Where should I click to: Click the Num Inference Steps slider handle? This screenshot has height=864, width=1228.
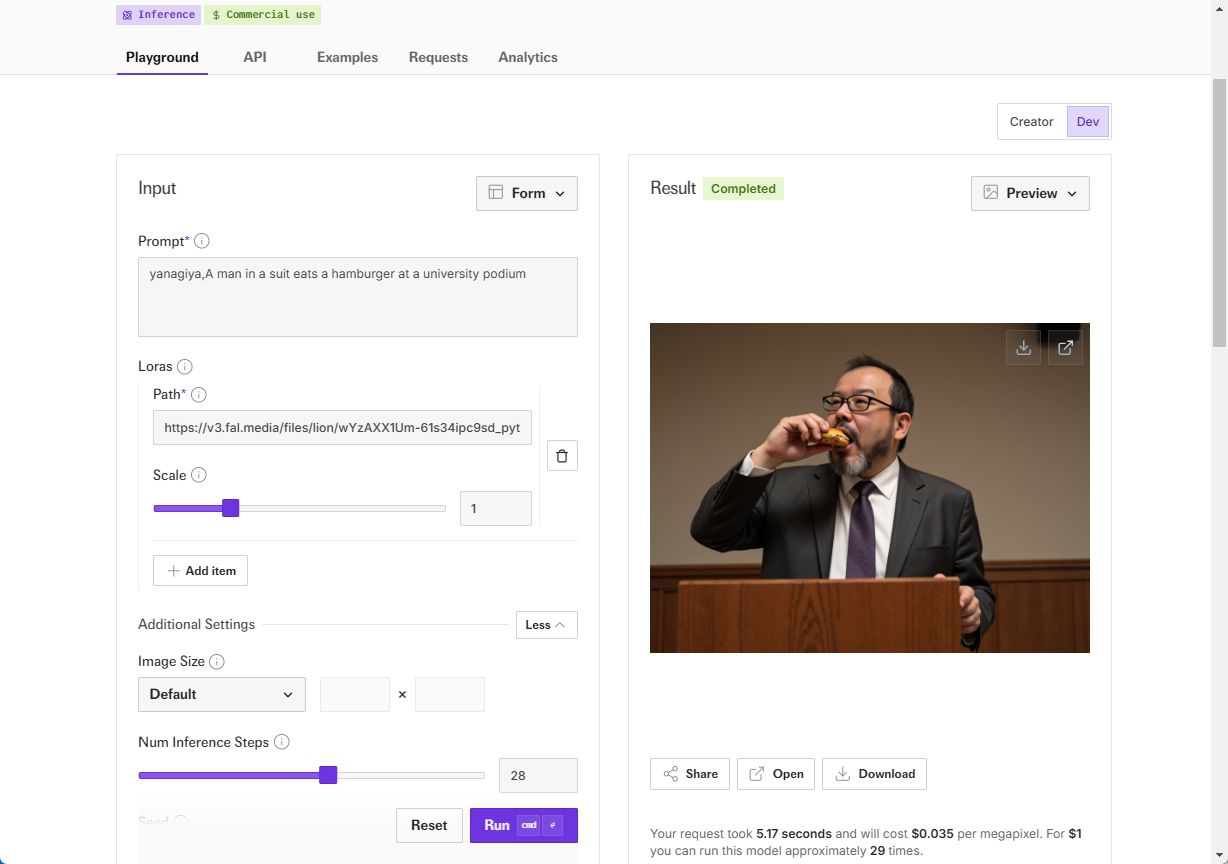(328, 775)
